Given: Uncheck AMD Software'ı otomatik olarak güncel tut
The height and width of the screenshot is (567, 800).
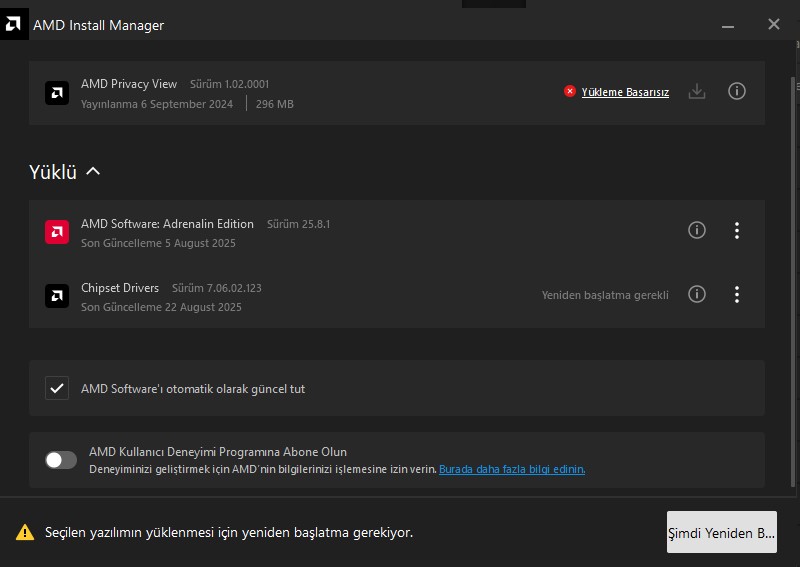Looking at the screenshot, I should pyautogui.click(x=57, y=388).
